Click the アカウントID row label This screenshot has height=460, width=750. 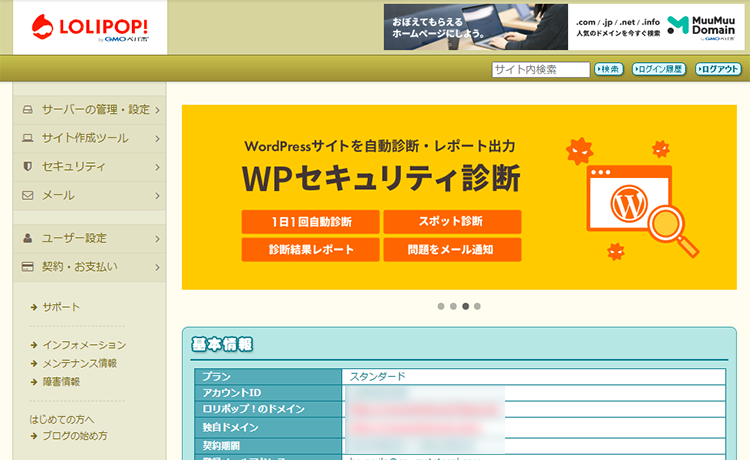(x=232, y=393)
